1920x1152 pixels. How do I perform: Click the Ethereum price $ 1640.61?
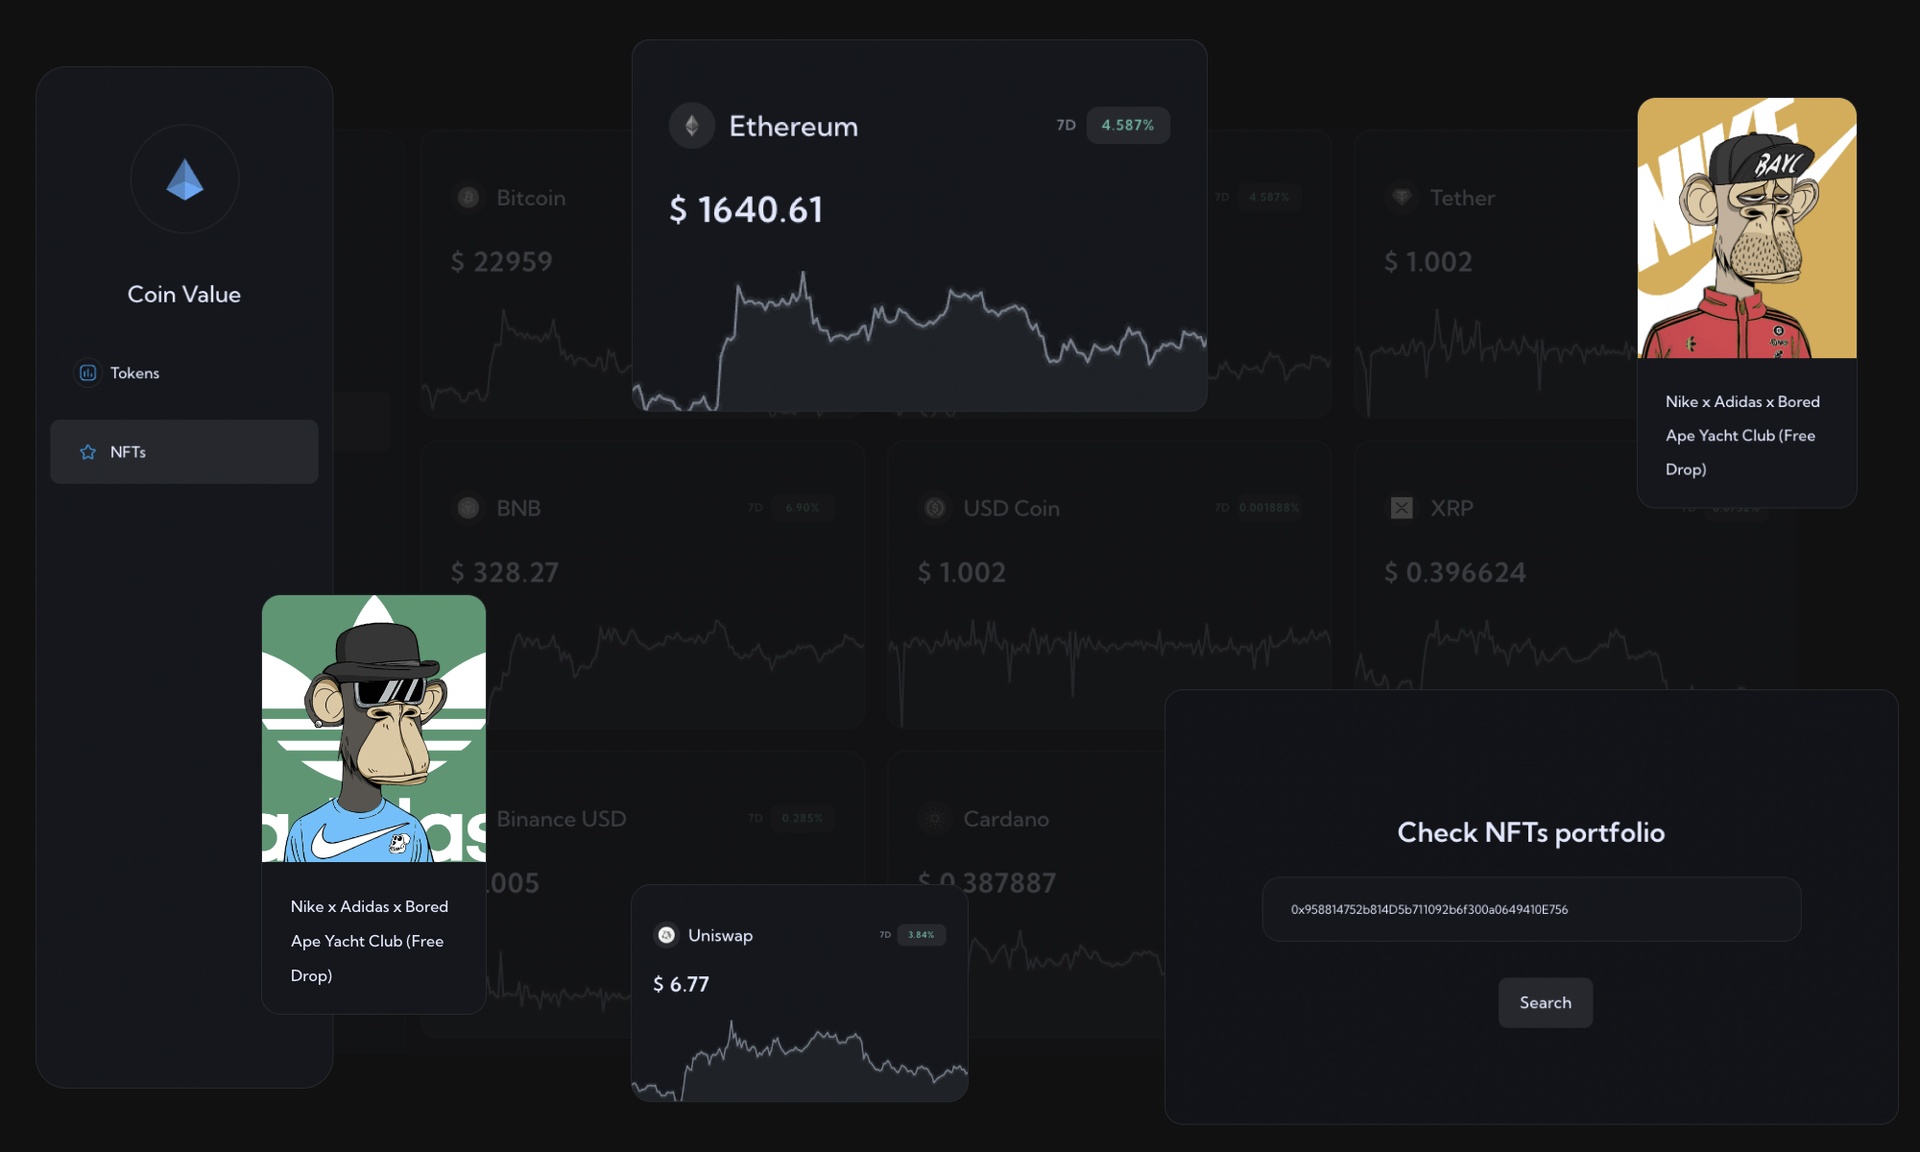click(x=746, y=210)
